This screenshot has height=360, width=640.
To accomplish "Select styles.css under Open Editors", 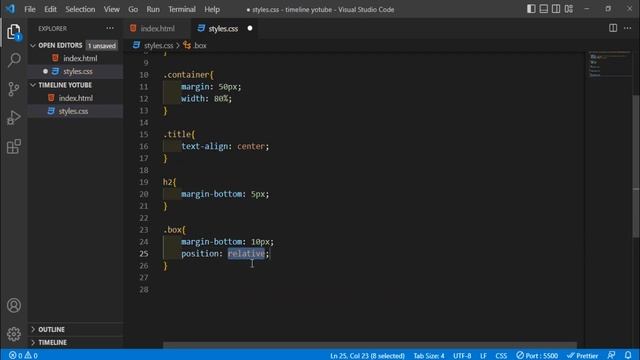I will click(75, 71).
